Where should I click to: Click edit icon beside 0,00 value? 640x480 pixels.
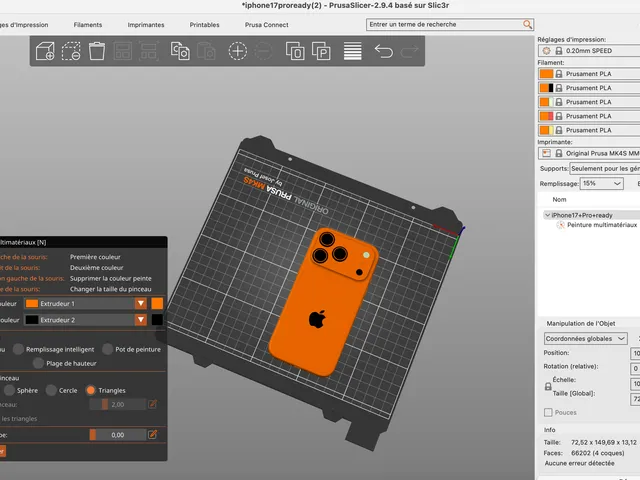click(153, 434)
